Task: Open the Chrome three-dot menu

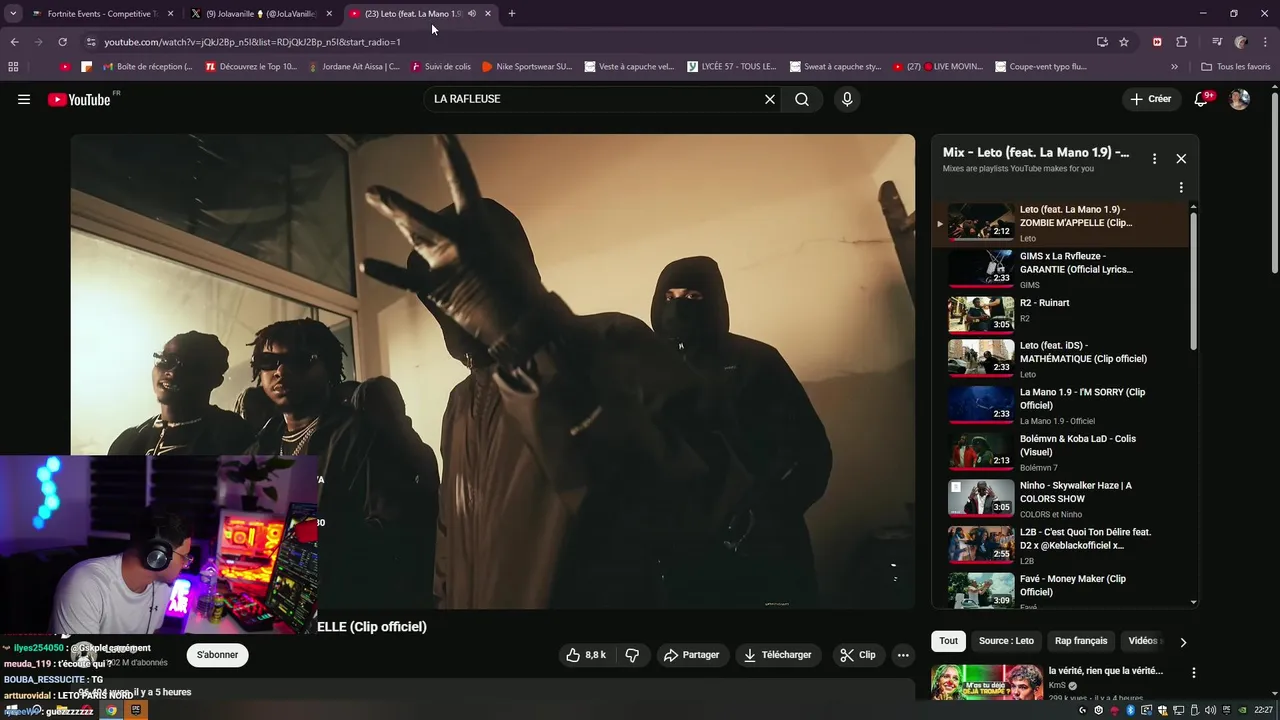Action: [1265, 42]
